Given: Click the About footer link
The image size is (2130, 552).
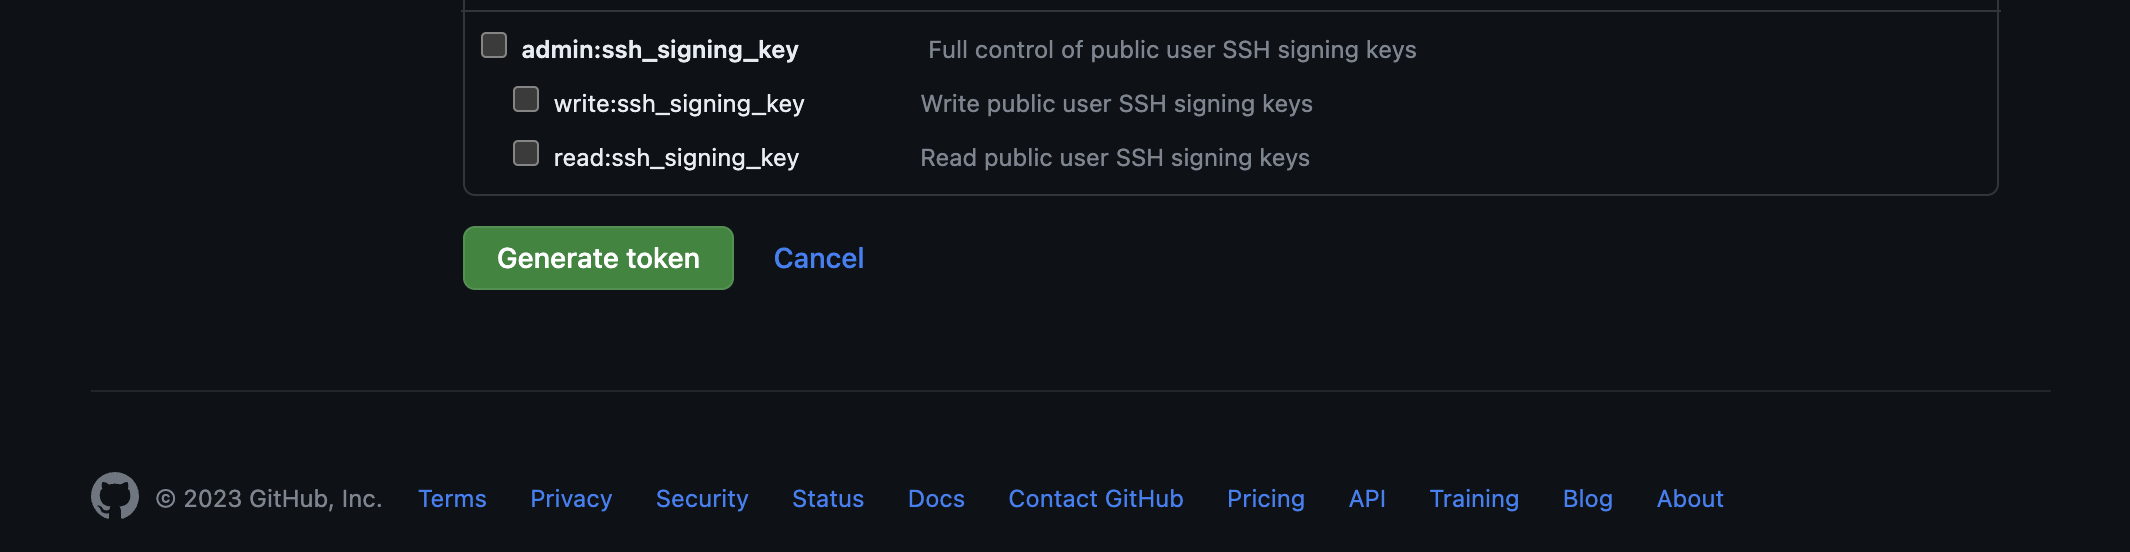Looking at the screenshot, I should [x=1690, y=498].
